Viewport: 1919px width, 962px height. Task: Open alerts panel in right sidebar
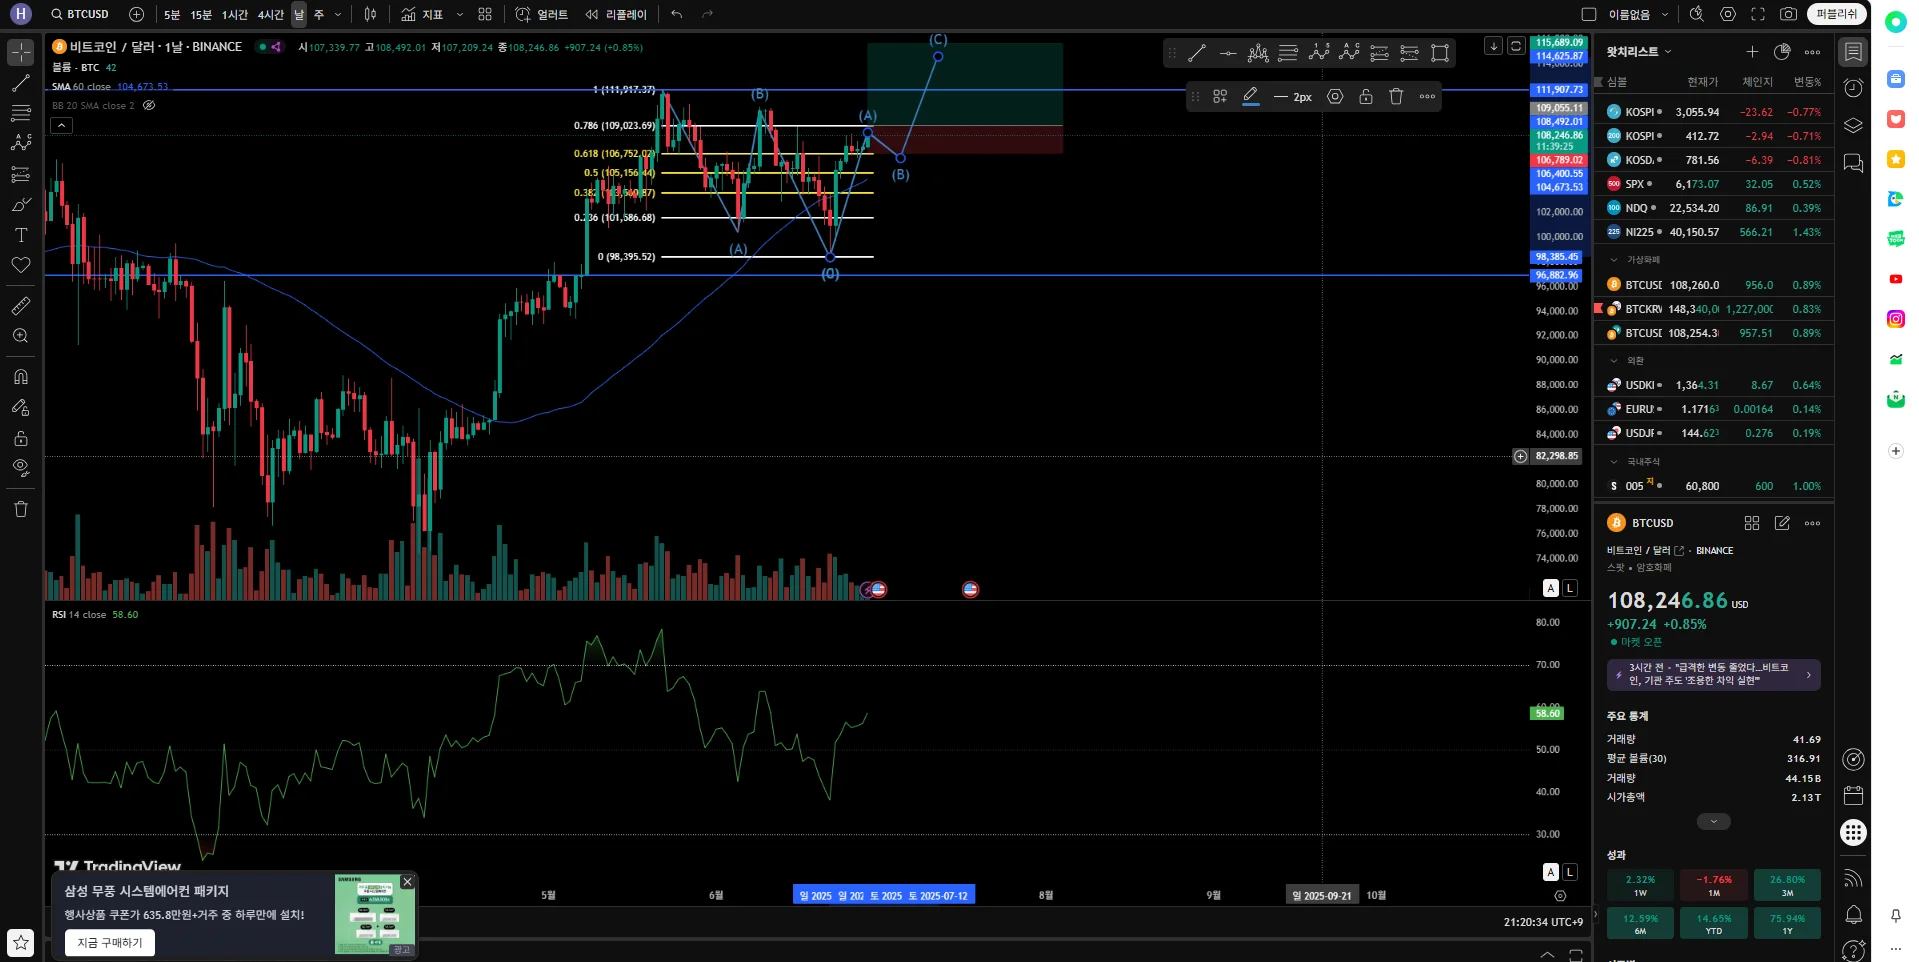pyautogui.click(x=1853, y=88)
